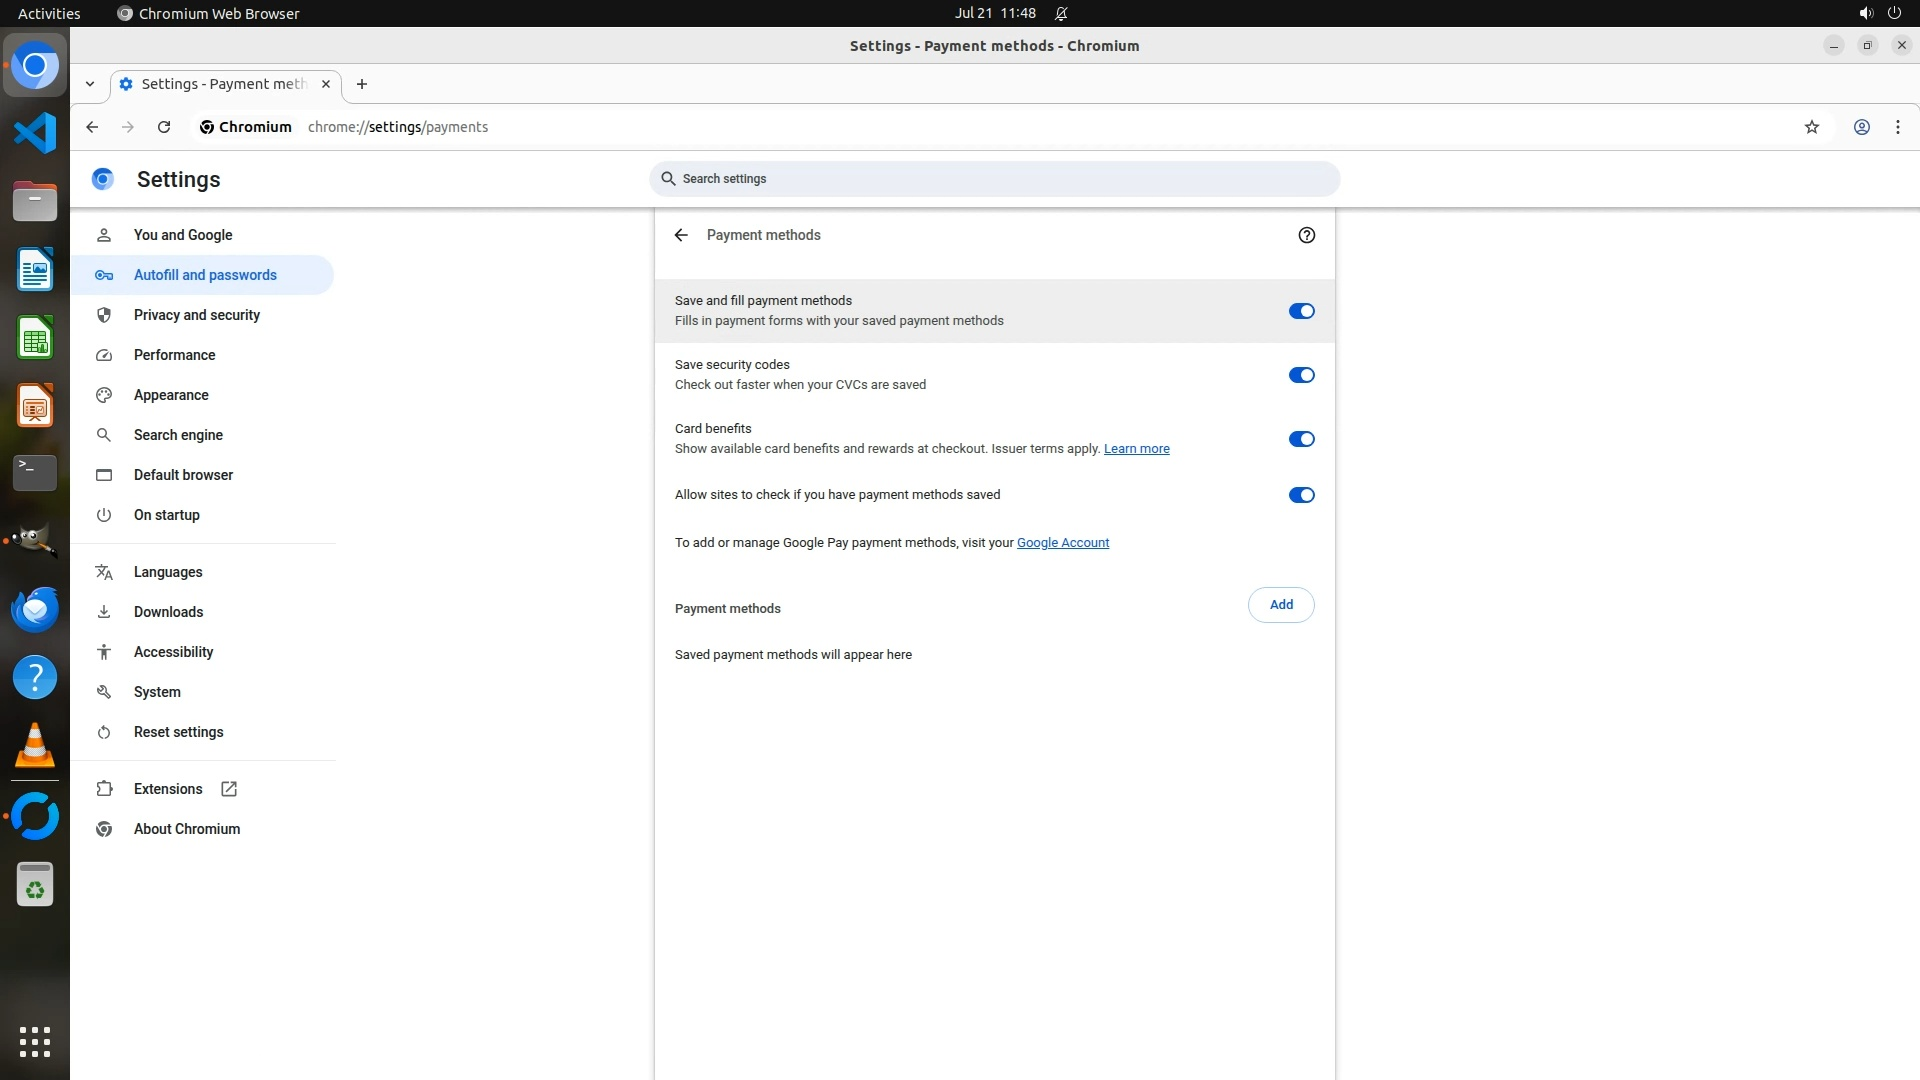The width and height of the screenshot is (1920, 1080).
Task: Expand the tab search dropdown arrow
Action: click(90, 84)
